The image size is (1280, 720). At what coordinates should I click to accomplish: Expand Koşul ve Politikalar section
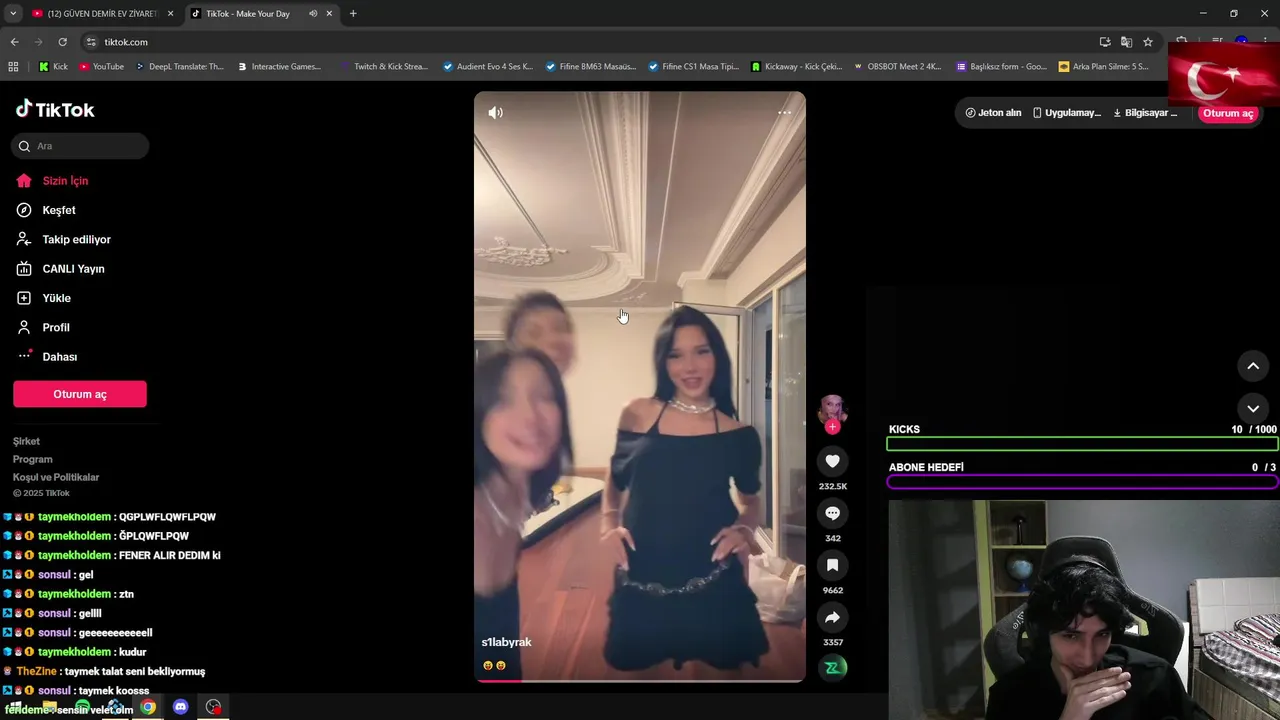pos(56,477)
